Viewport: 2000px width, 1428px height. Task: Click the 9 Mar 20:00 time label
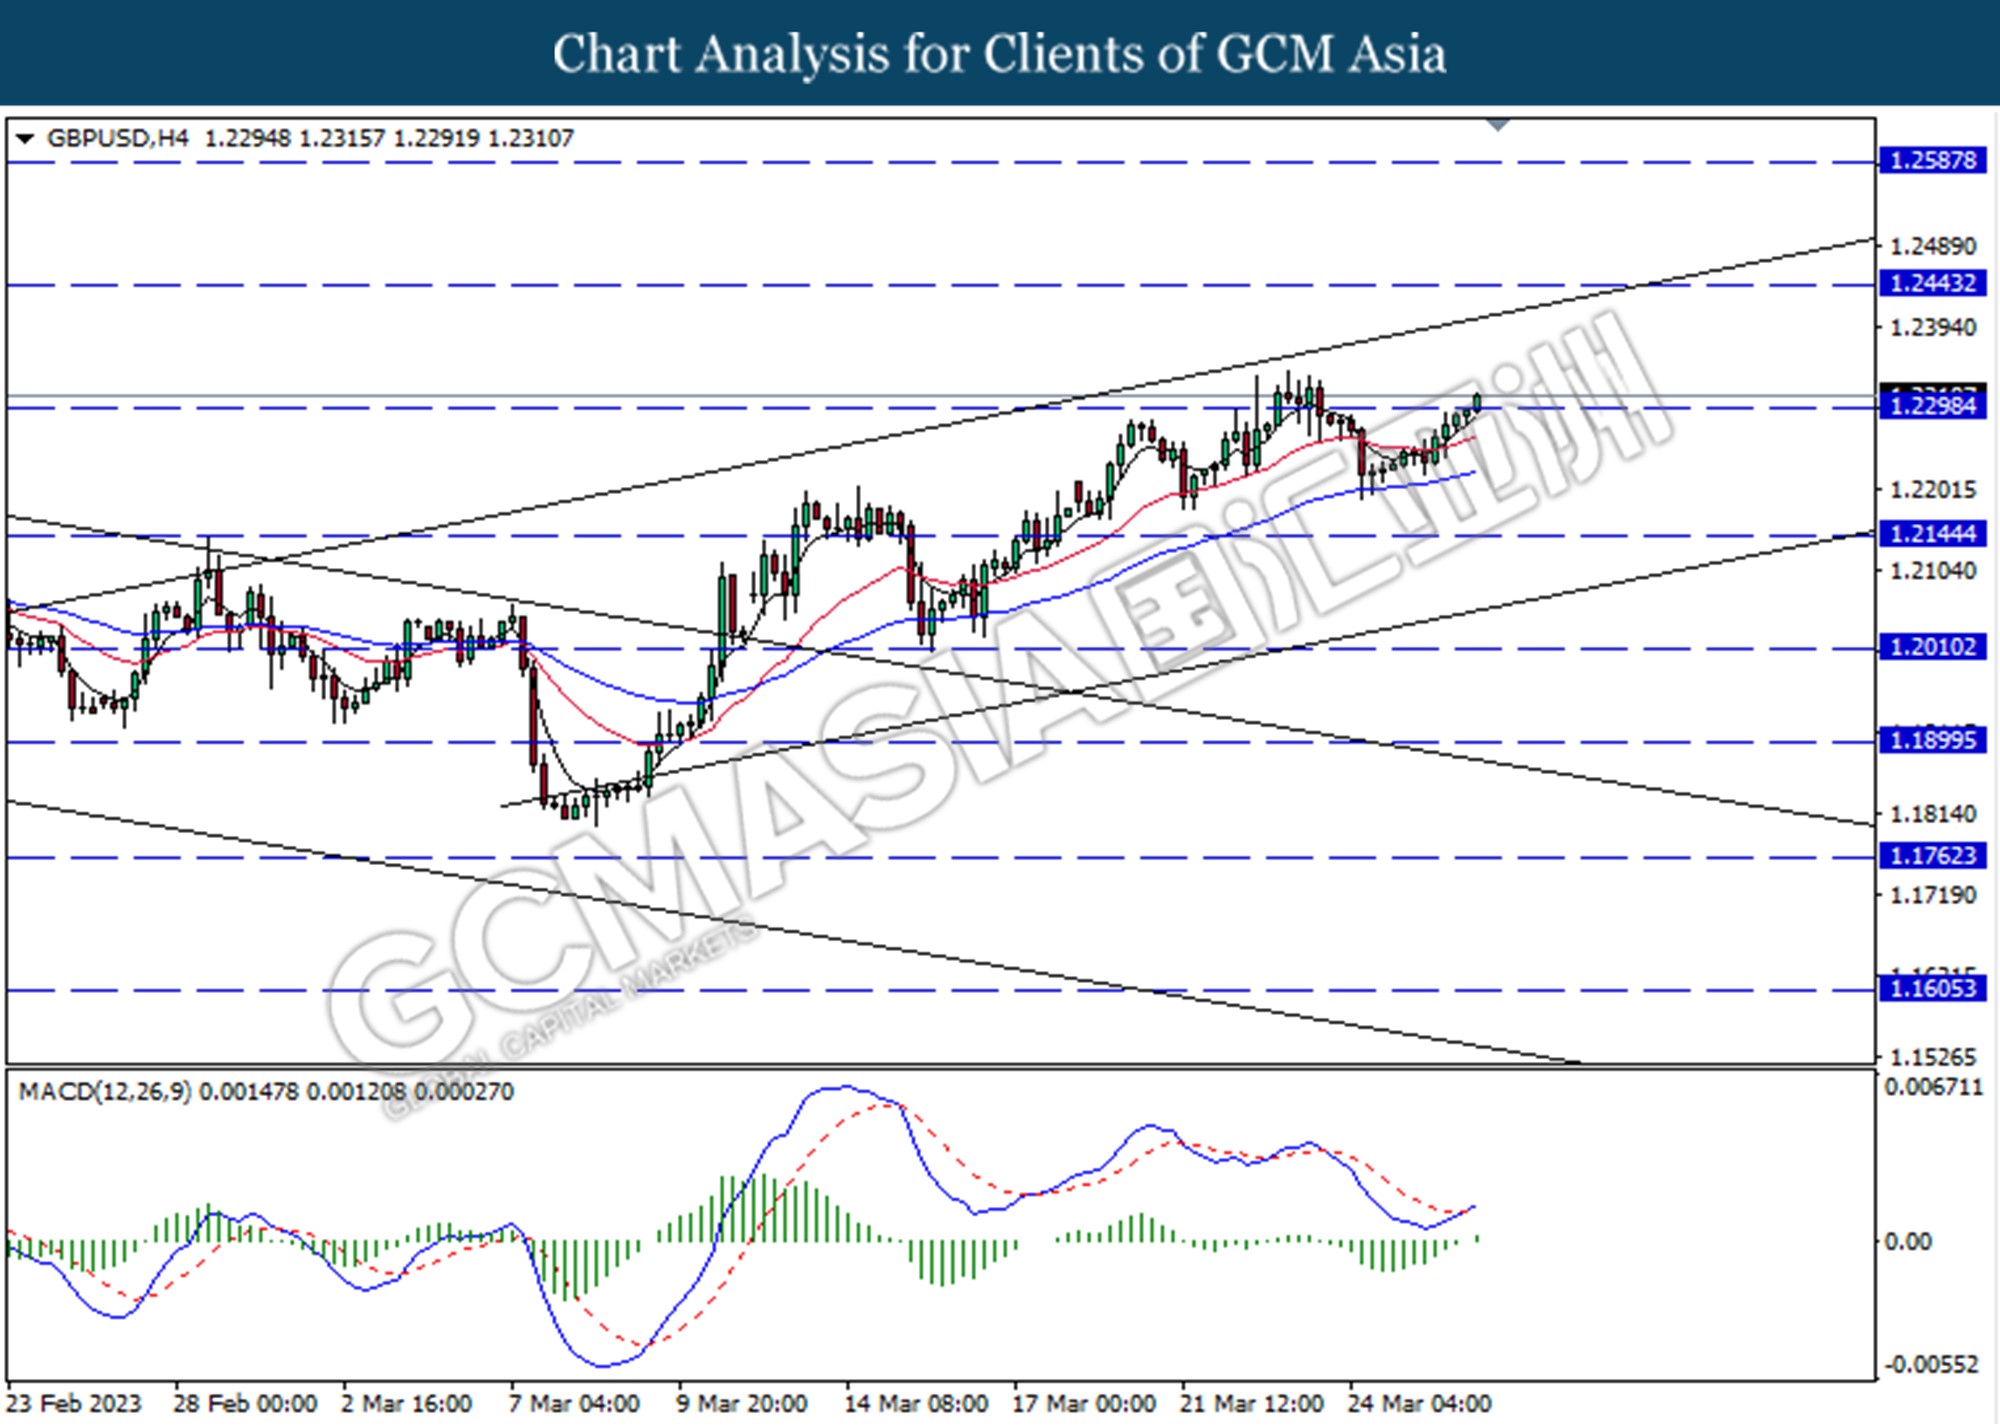pyautogui.click(x=741, y=1404)
